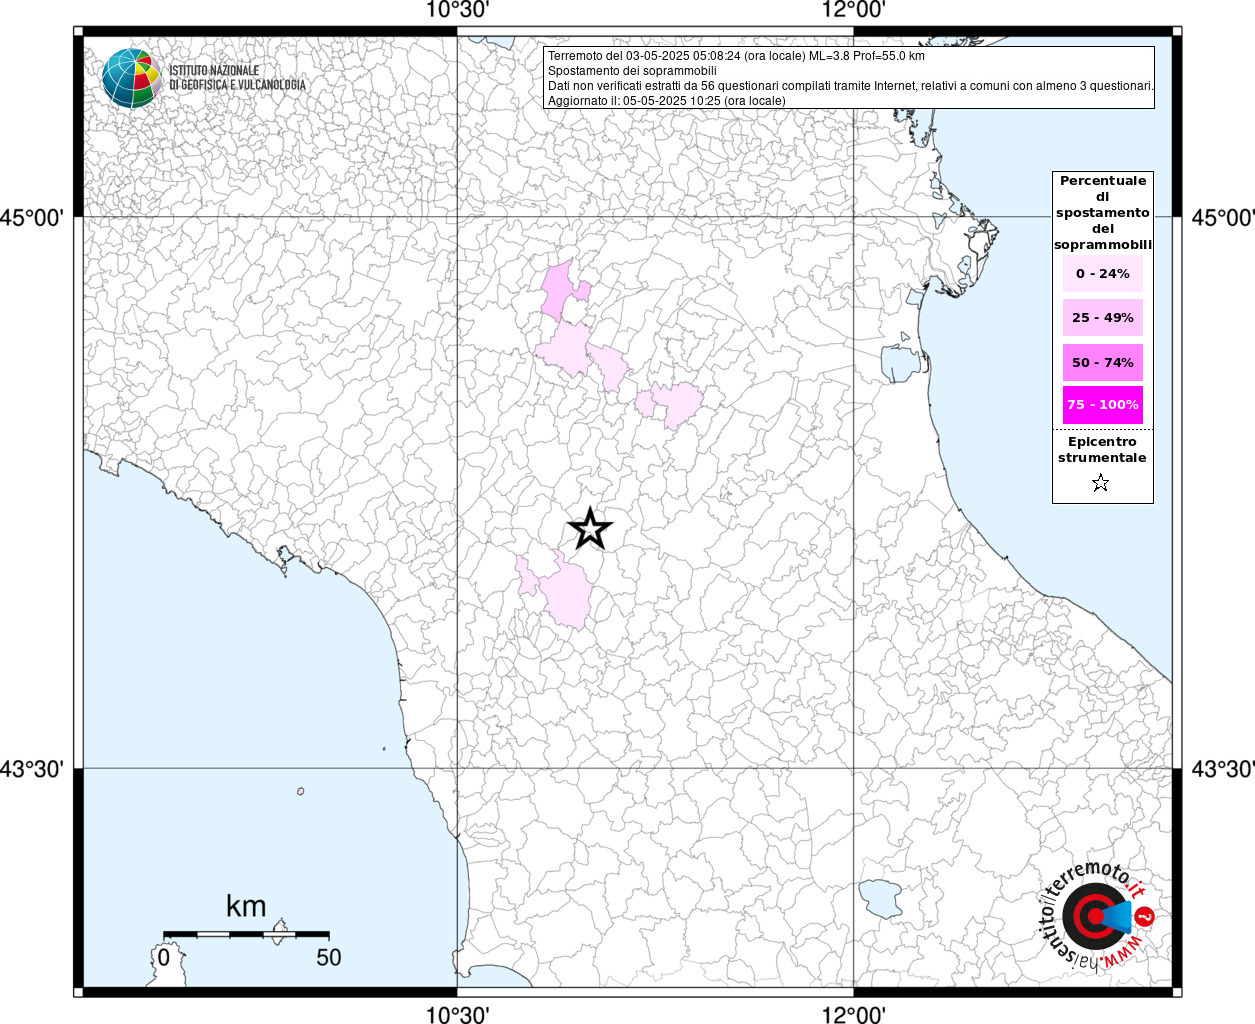
Task: Click the right 43°30' latitude label
Action: click(1222, 769)
